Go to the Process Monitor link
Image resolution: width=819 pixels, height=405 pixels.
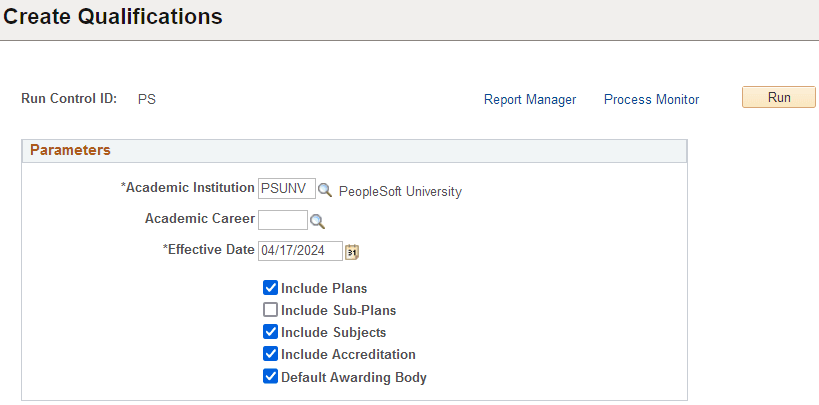tap(651, 100)
